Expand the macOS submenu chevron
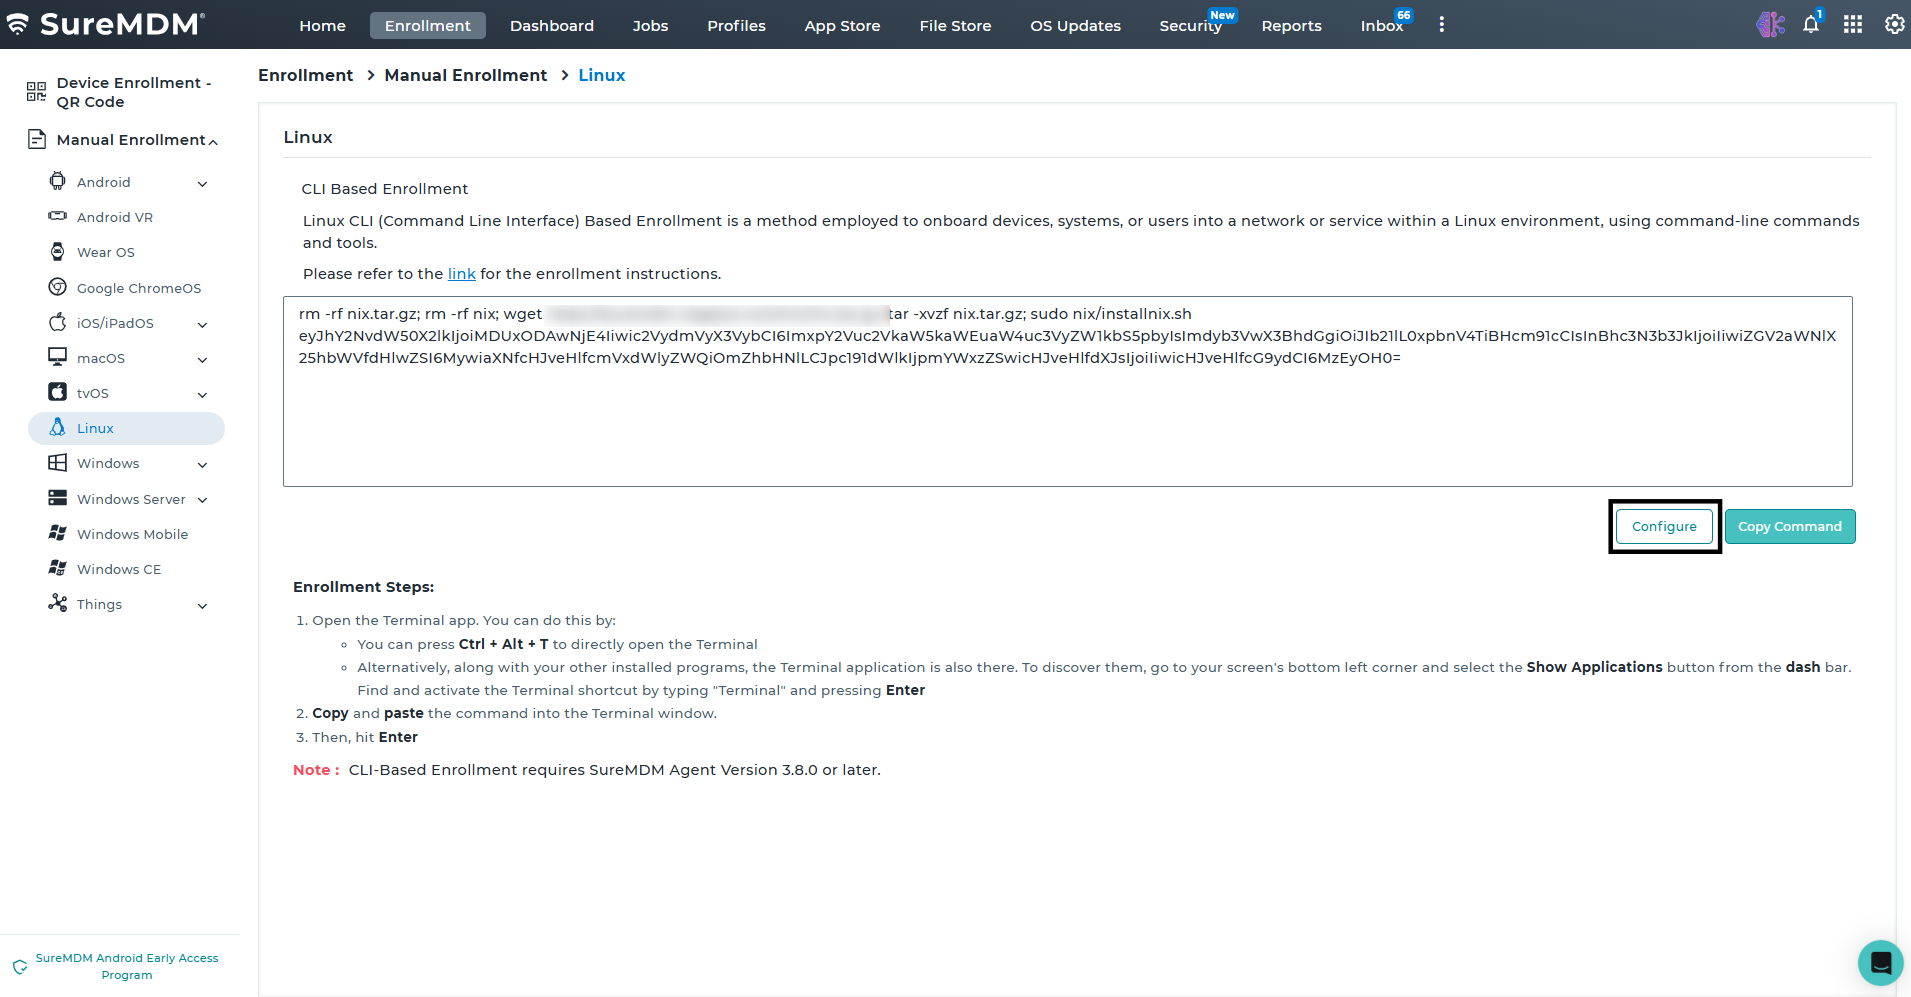 coord(203,360)
